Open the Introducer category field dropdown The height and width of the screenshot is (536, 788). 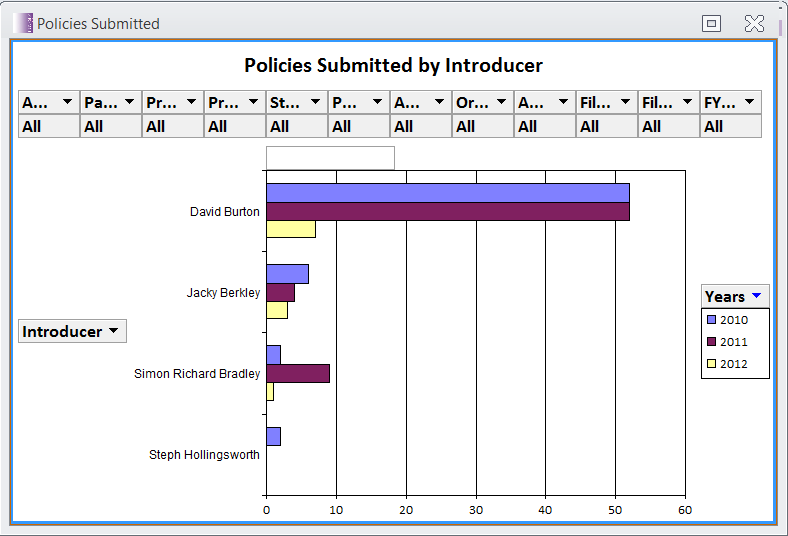coord(113,331)
